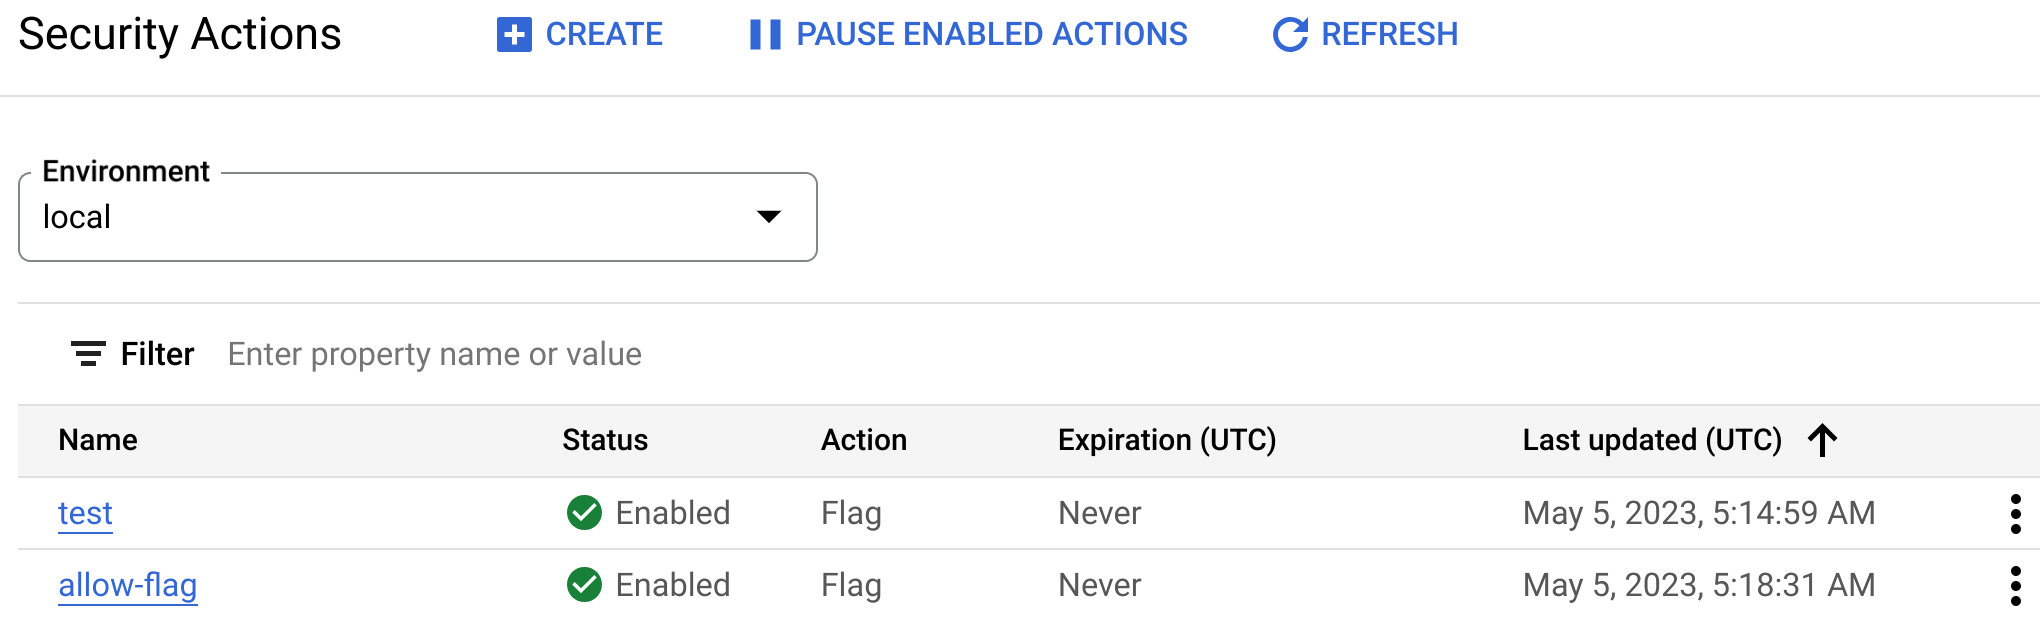Click PAUSE ENABLED ACTIONS
Viewport: 2040px width, 620px height.
[990, 33]
